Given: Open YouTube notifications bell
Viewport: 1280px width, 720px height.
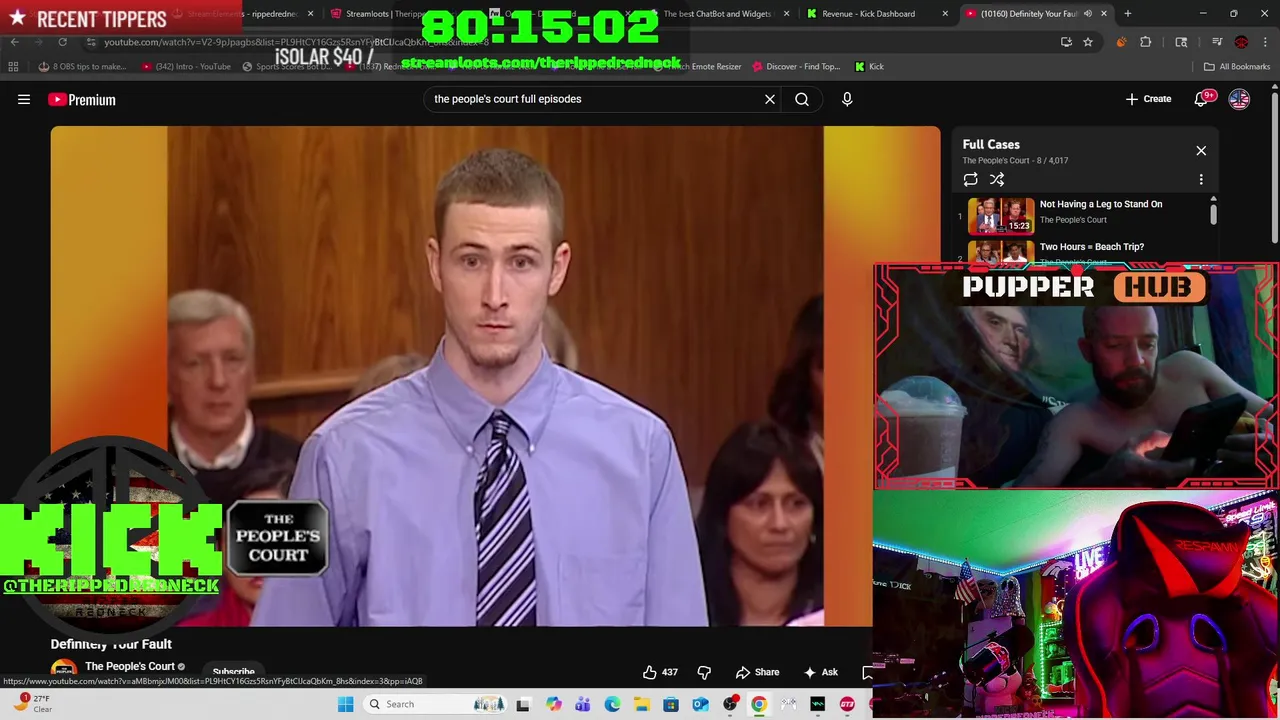Looking at the screenshot, I should click(1202, 99).
